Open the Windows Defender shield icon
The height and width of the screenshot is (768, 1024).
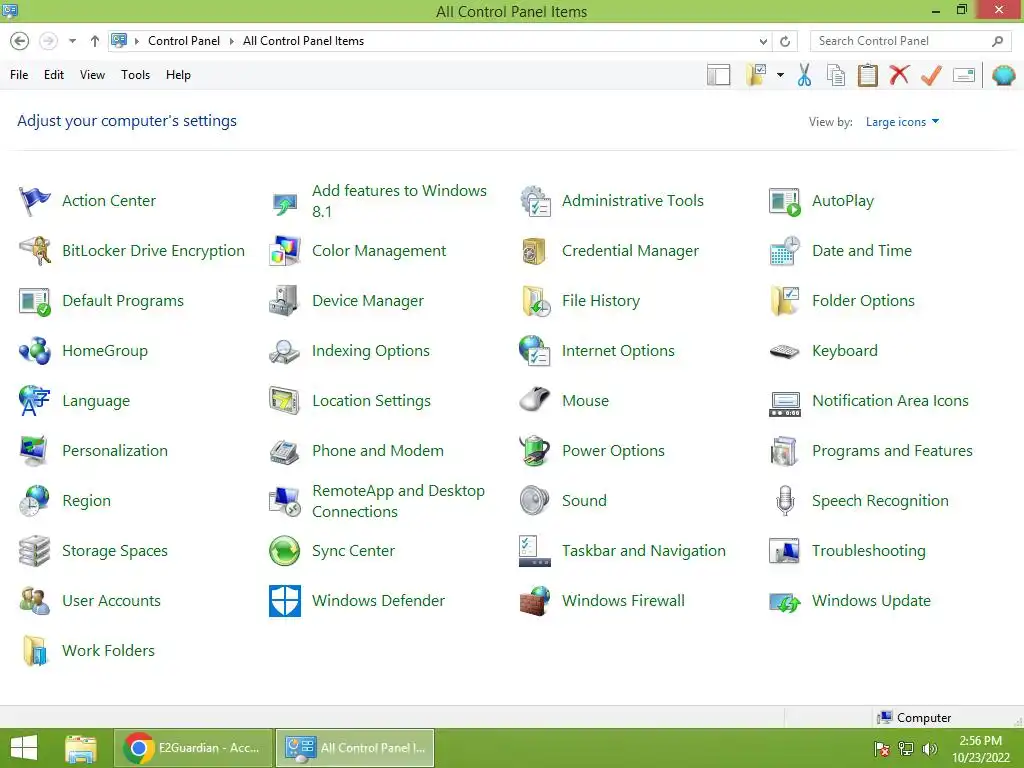(285, 601)
